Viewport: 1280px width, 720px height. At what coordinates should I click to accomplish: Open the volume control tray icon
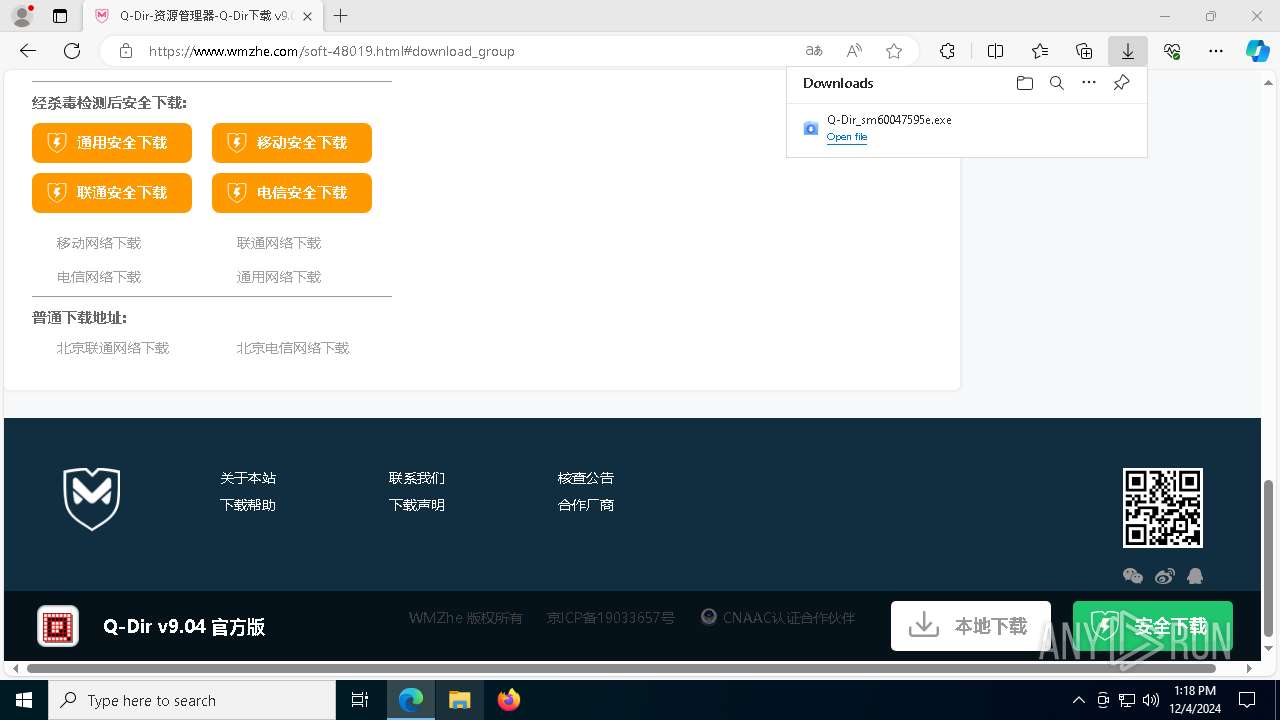[1151, 700]
